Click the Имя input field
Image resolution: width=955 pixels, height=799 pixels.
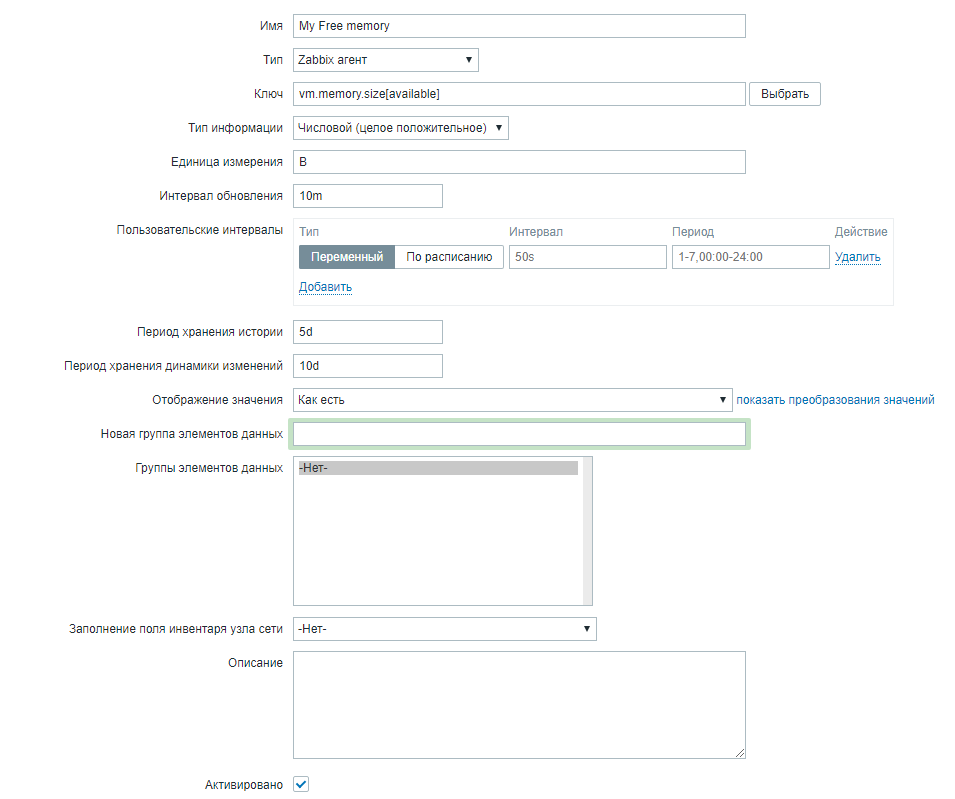(520, 26)
